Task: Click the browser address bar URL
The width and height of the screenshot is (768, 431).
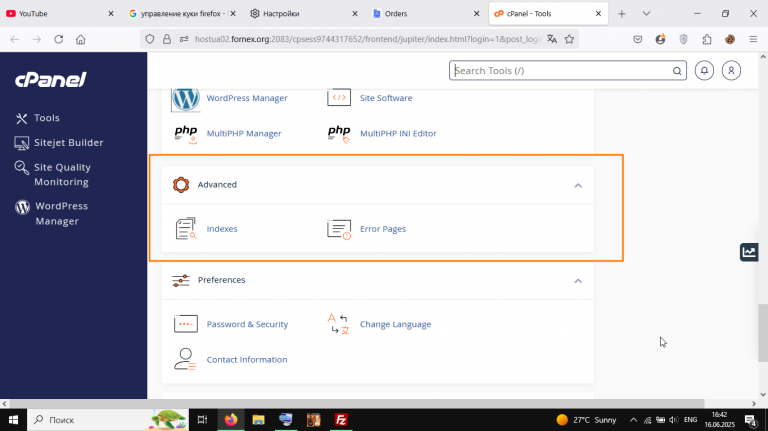Action: (x=367, y=39)
